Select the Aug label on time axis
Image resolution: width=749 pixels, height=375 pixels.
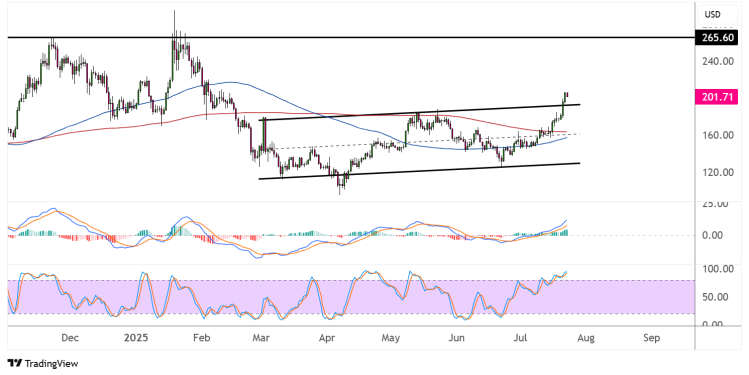tap(586, 338)
